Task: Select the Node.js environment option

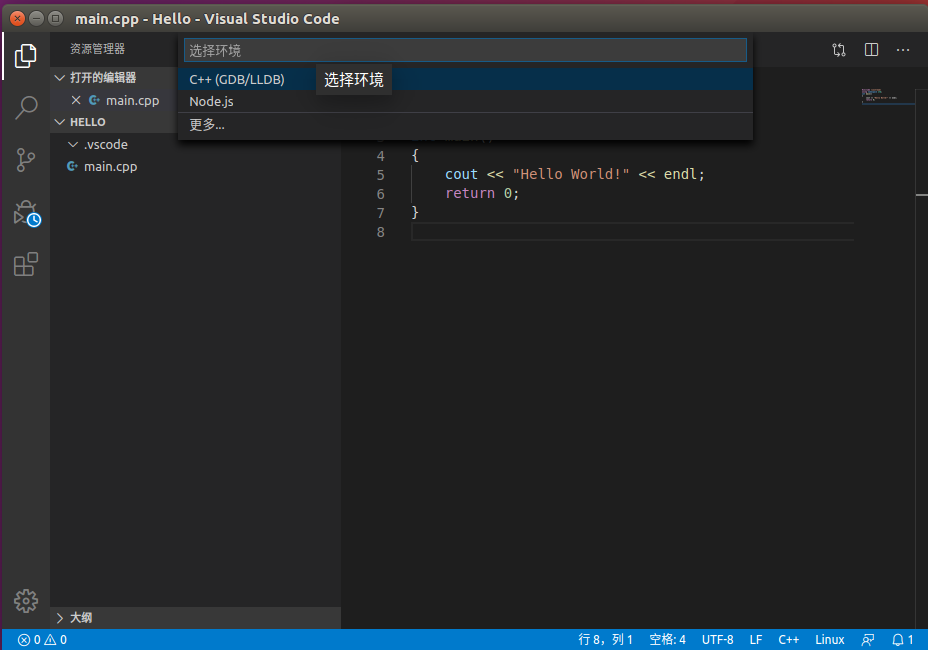Action: [210, 101]
